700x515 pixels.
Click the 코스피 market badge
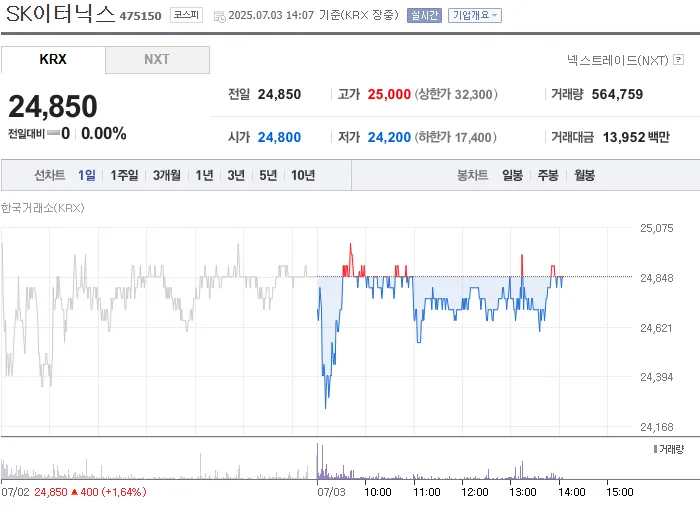point(186,15)
